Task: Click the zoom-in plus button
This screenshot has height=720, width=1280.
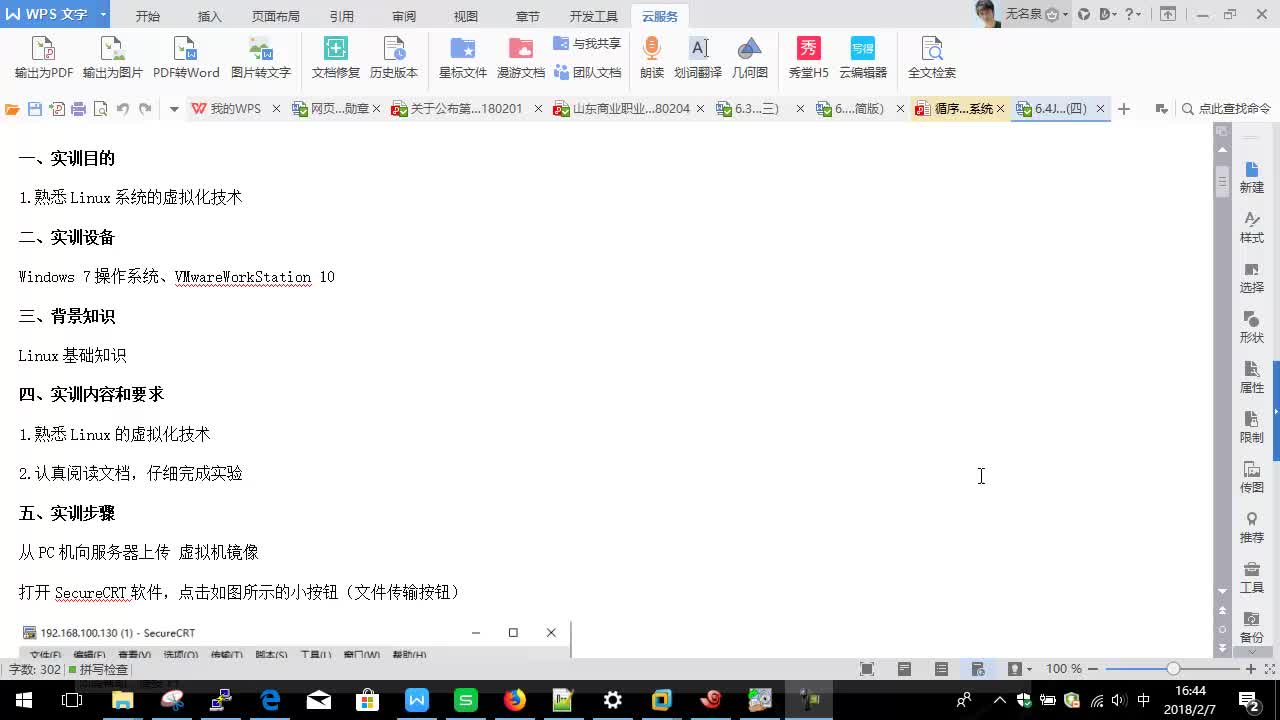Action: [1251, 669]
